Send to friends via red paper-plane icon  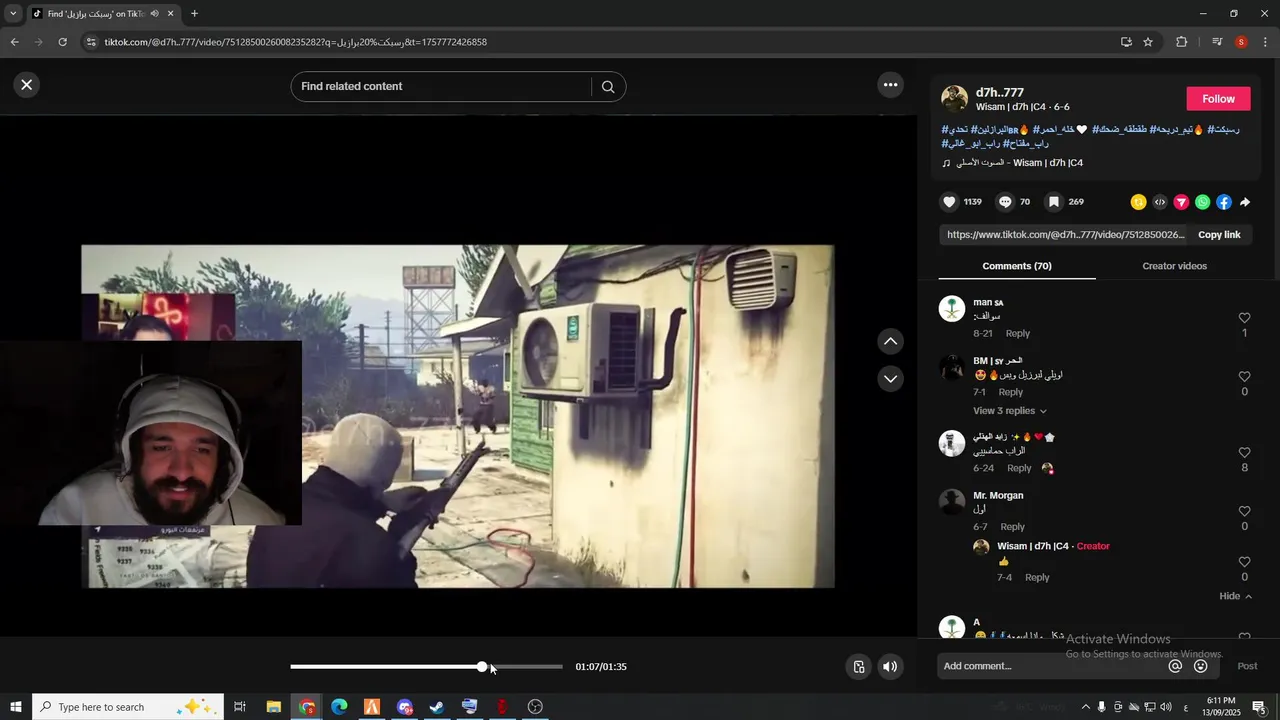(1181, 202)
